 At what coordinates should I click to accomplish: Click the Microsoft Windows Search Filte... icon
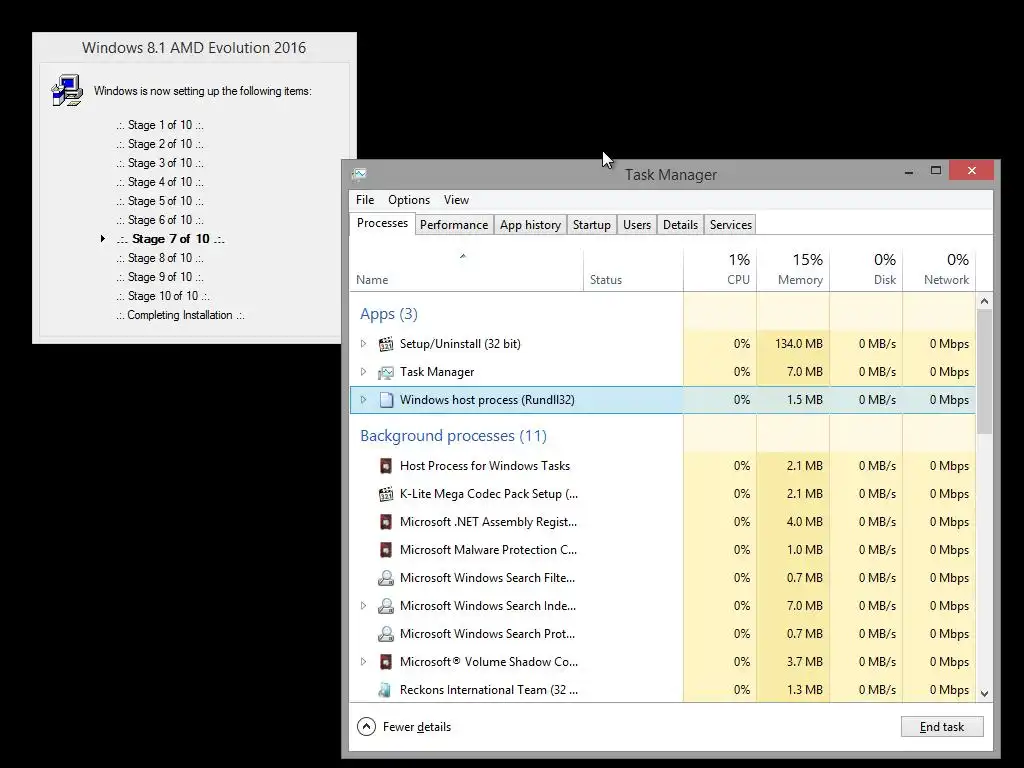click(x=386, y=578)
